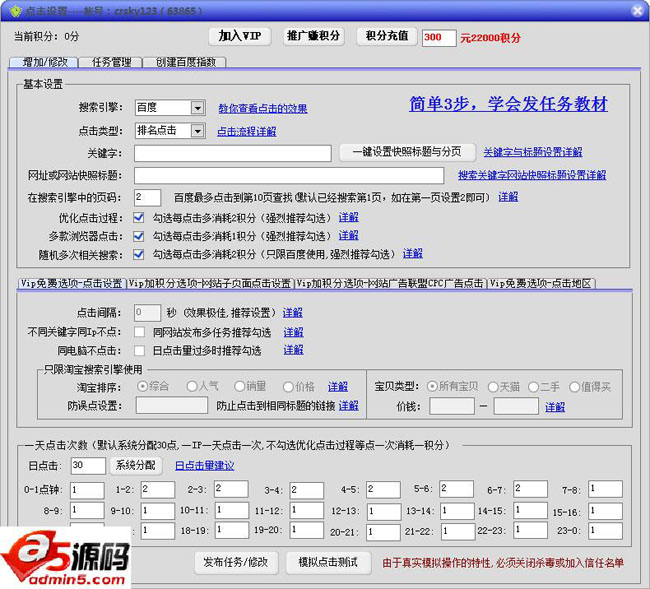Open 详解 link for 优化点击过程

tap(348, 217)
